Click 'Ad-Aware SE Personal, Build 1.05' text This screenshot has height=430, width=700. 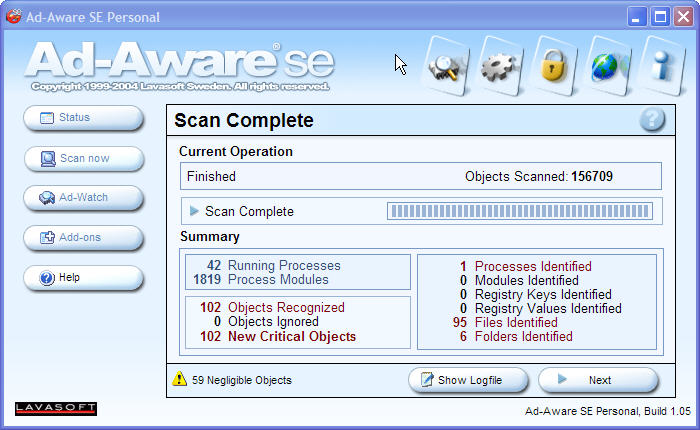[608, 411]
